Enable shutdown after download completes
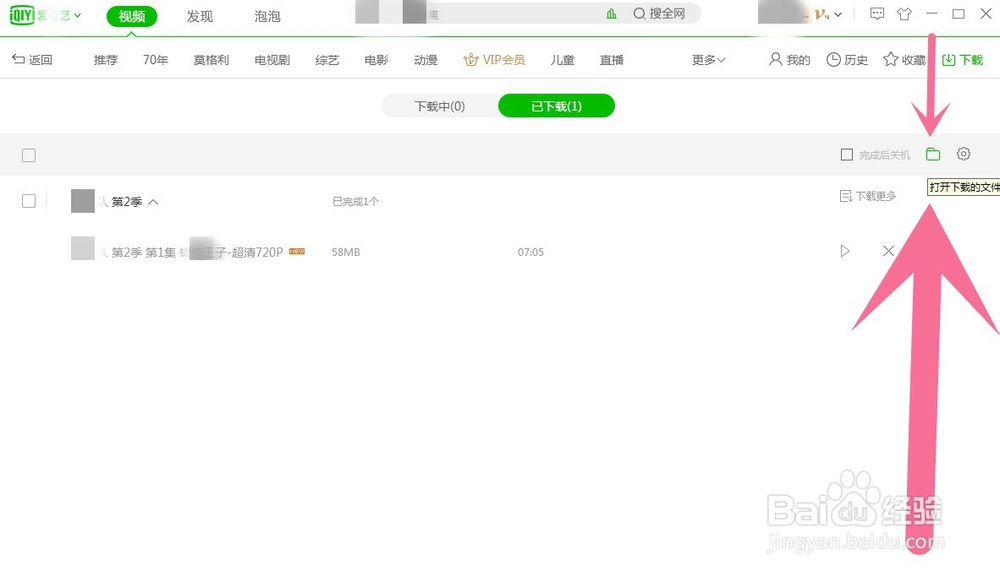Viewport: 1000px width, 576px height. 845,155
